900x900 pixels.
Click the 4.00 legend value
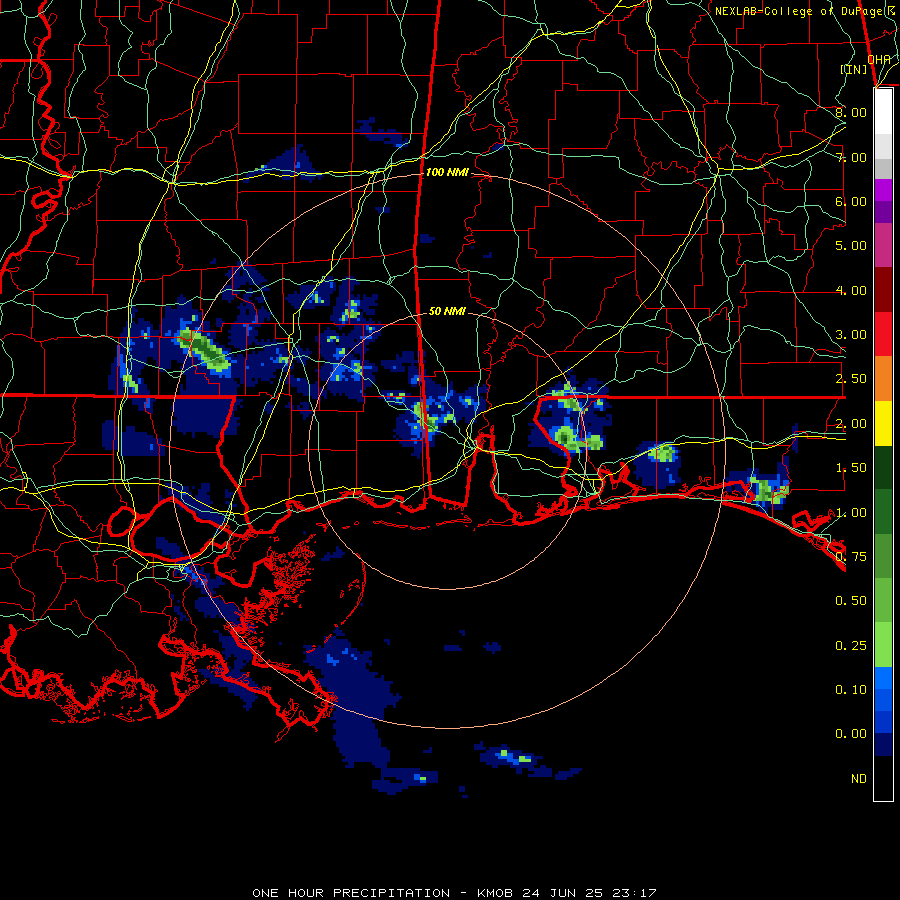point(851,290)
